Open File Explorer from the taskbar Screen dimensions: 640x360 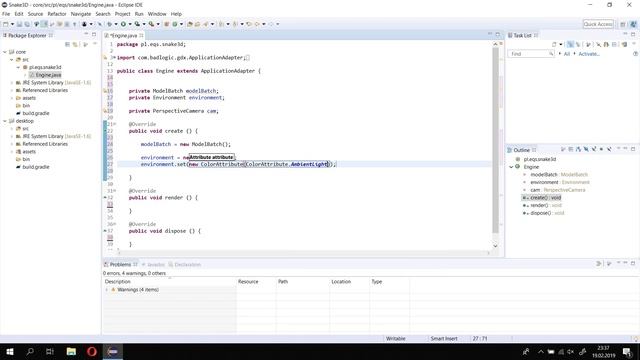[x=71, y=351]
